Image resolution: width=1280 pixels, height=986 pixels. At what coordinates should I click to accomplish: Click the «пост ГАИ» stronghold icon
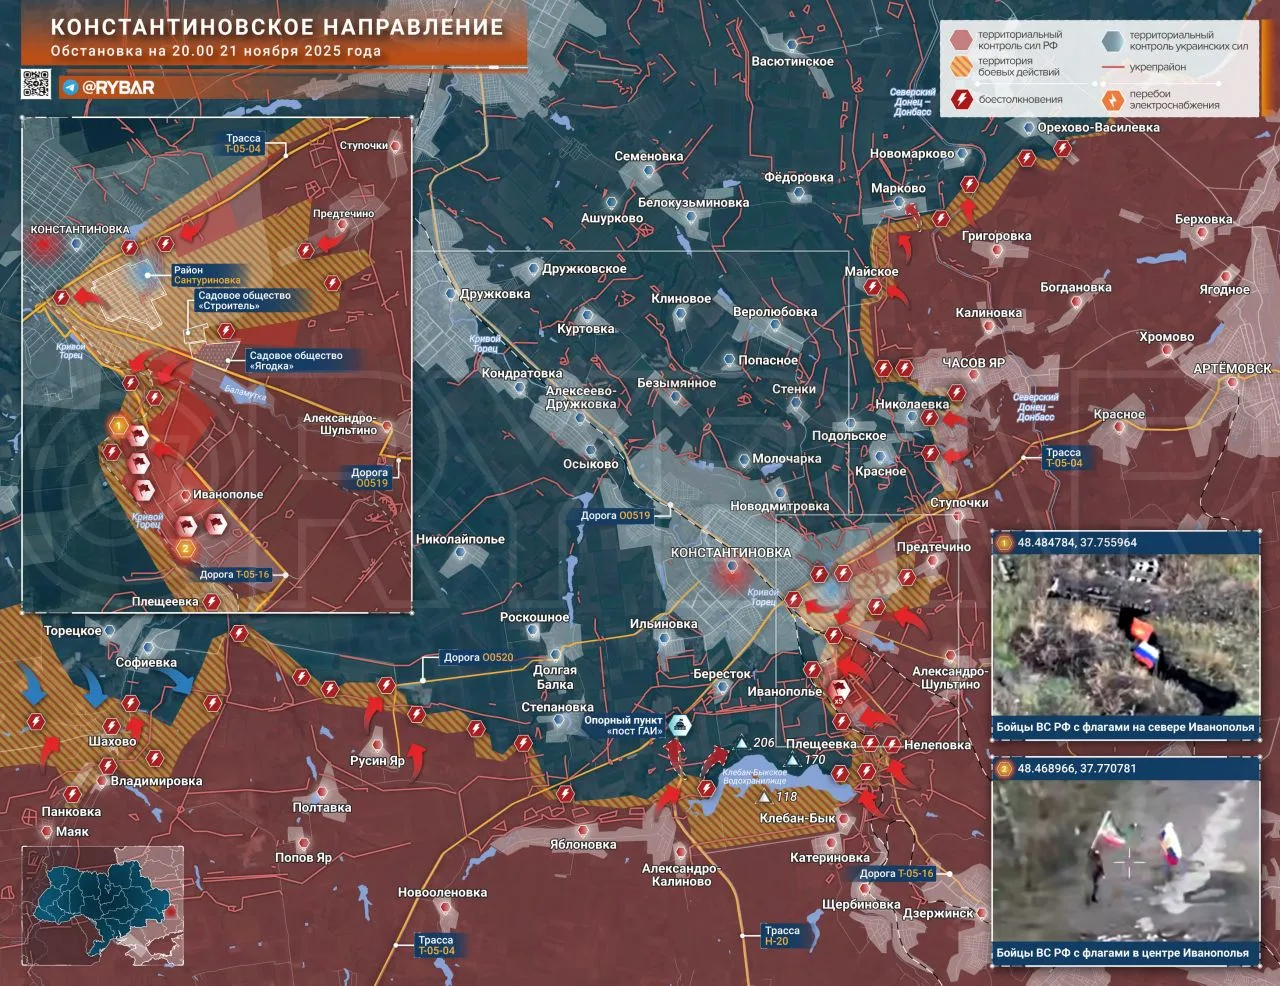679,726
